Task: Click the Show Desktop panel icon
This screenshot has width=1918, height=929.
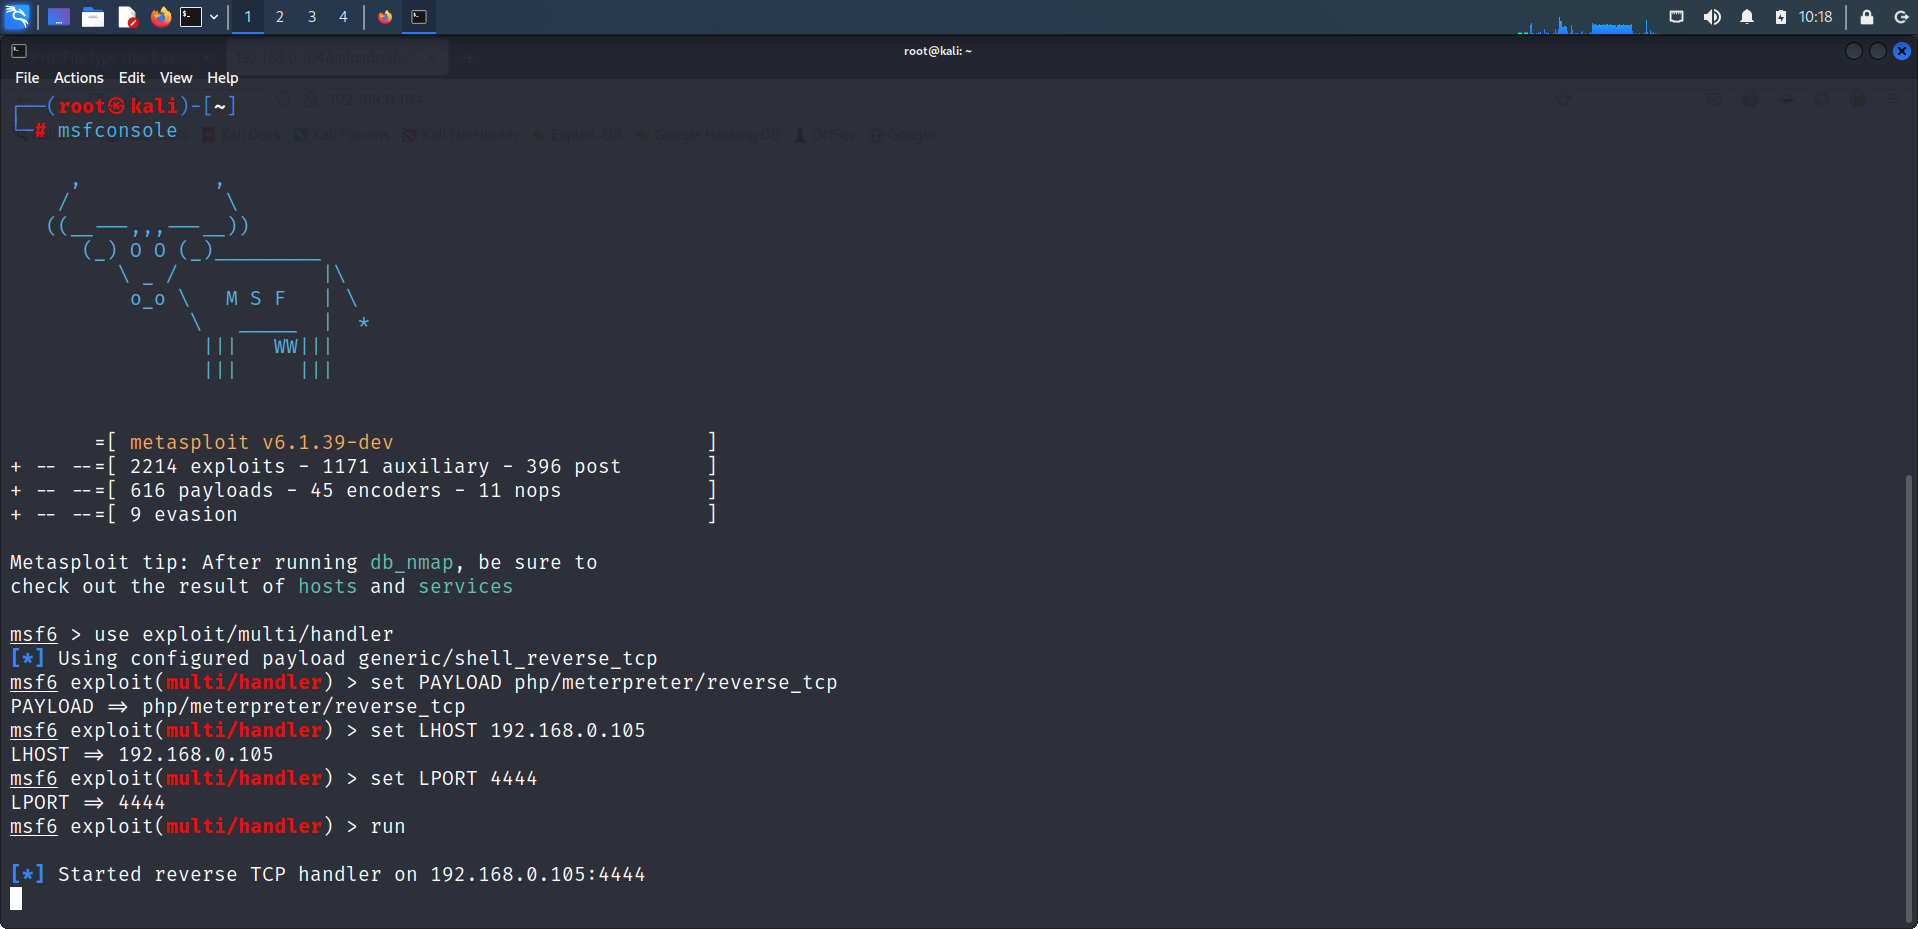Action: pyautogui.click(x=59, y=17)
